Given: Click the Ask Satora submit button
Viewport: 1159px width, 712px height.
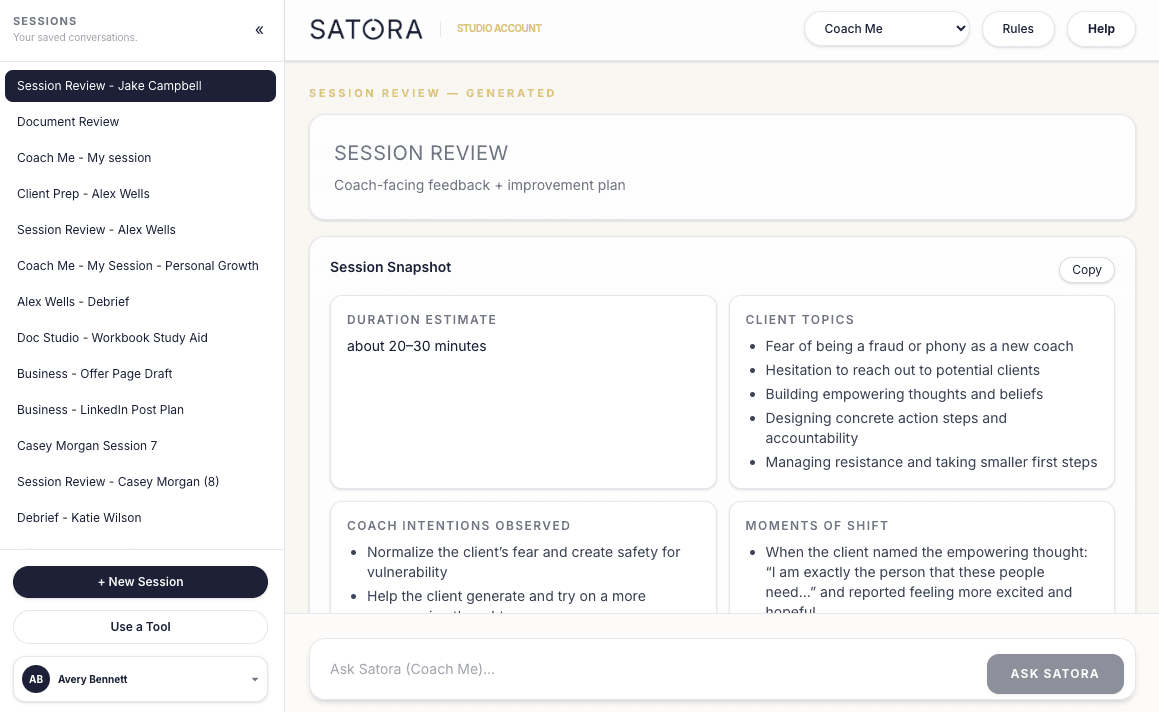Looking at the screenshot, I should click(1055, 674).
